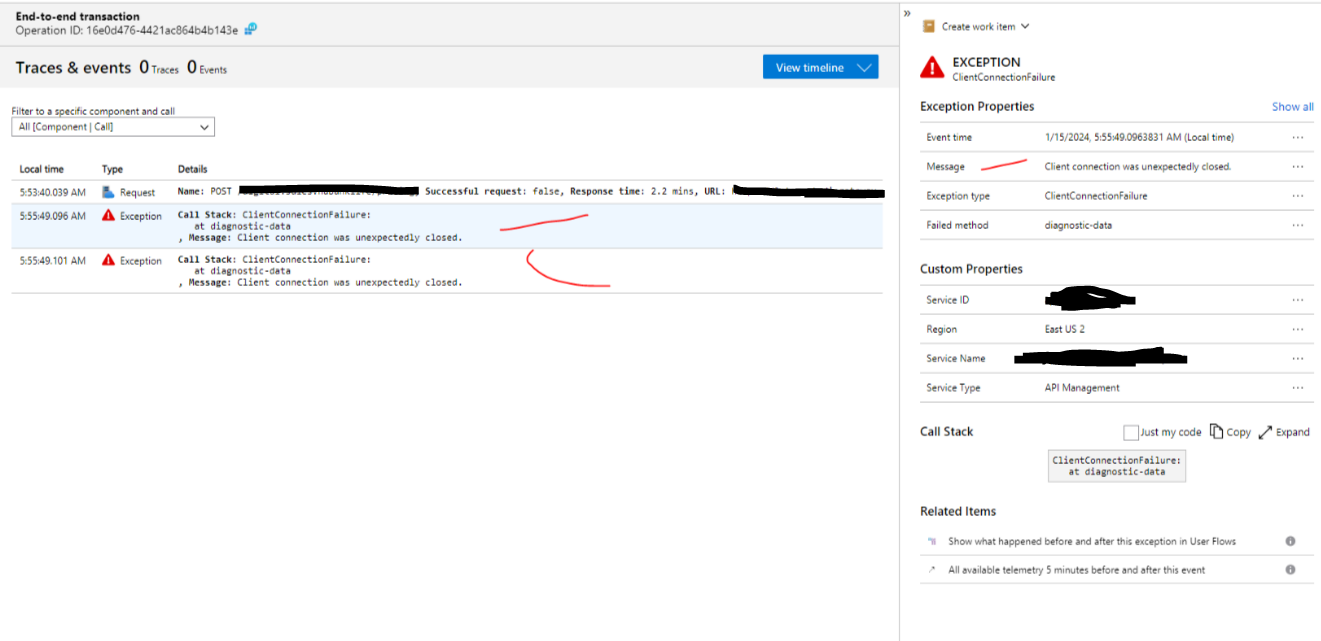Open the ellipsis menu for Event time
The height and width of the screenshot is (641, 1321).
click(1297, 136)
